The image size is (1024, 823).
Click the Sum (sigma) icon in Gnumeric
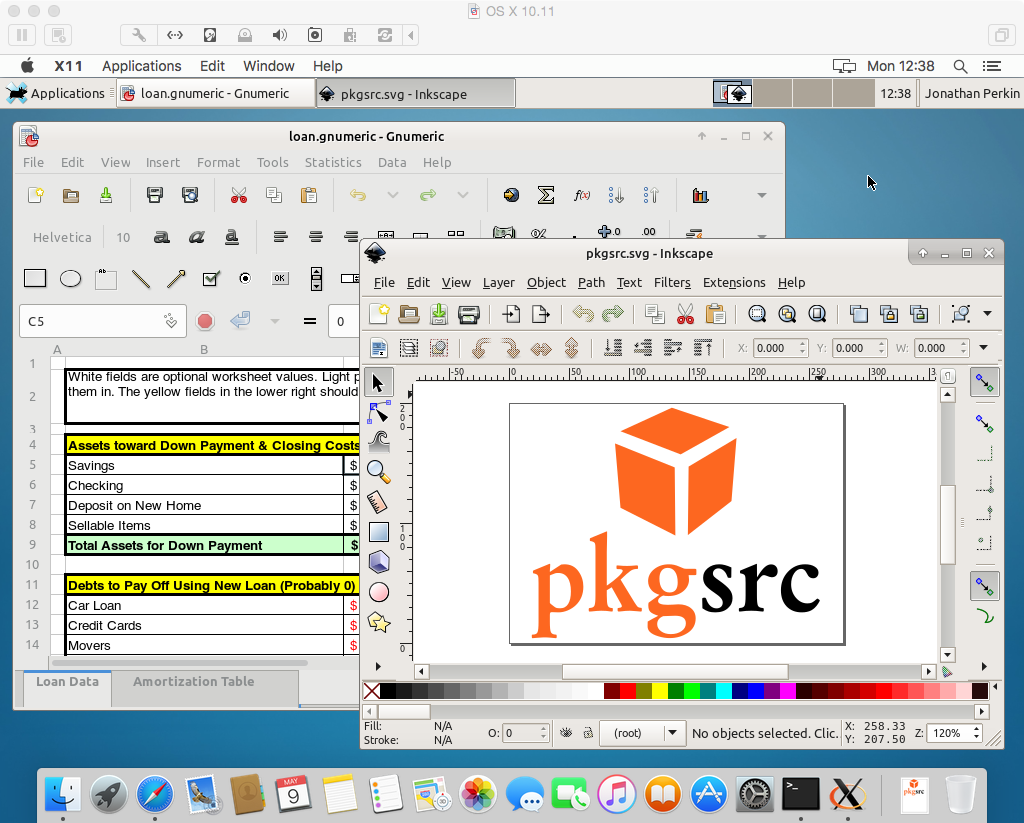click(x=546, y=195)
